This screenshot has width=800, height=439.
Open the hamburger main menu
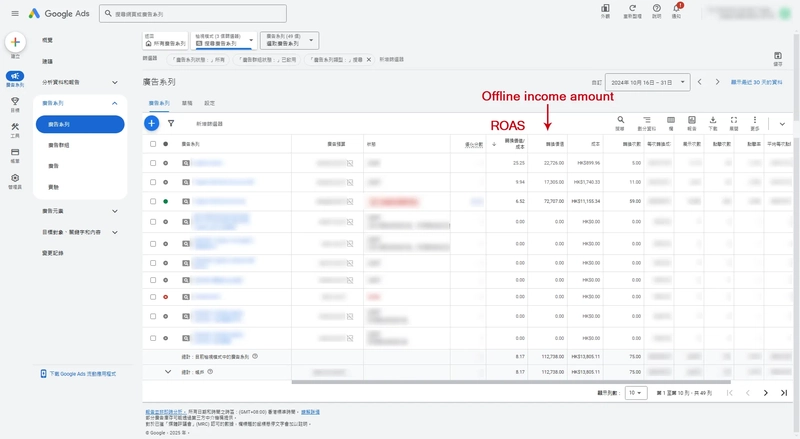click(15, 14)
